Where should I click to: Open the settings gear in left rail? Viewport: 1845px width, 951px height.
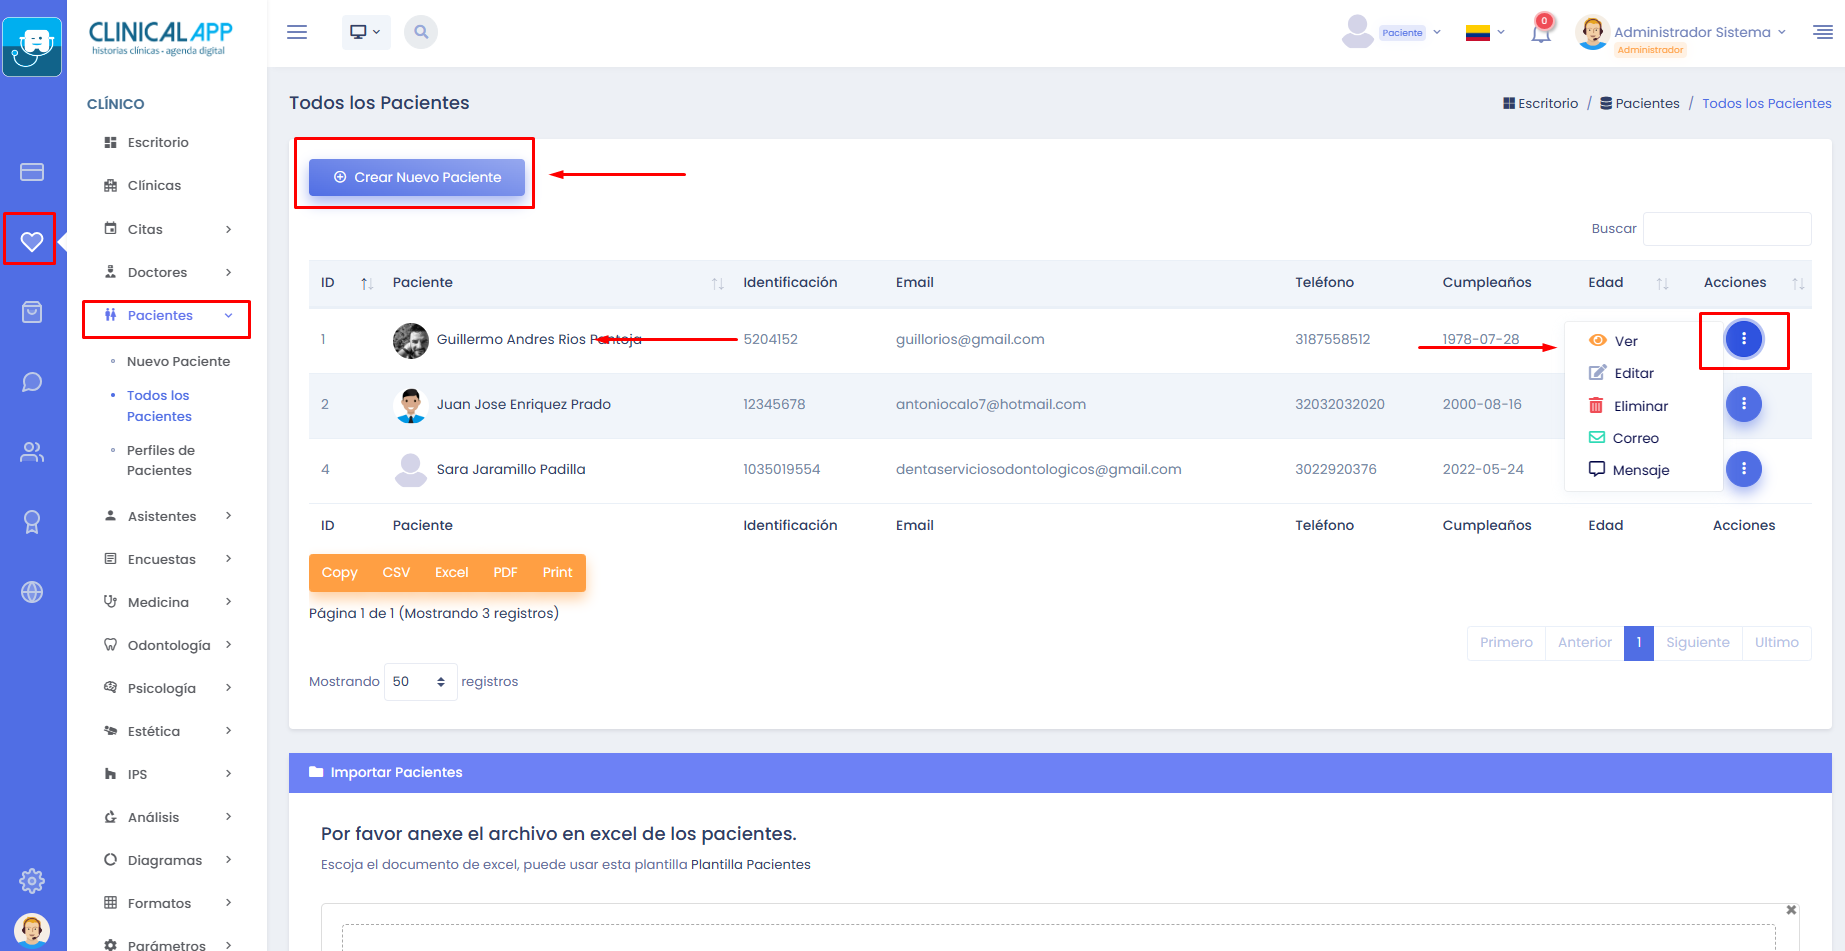pos(32,881)
